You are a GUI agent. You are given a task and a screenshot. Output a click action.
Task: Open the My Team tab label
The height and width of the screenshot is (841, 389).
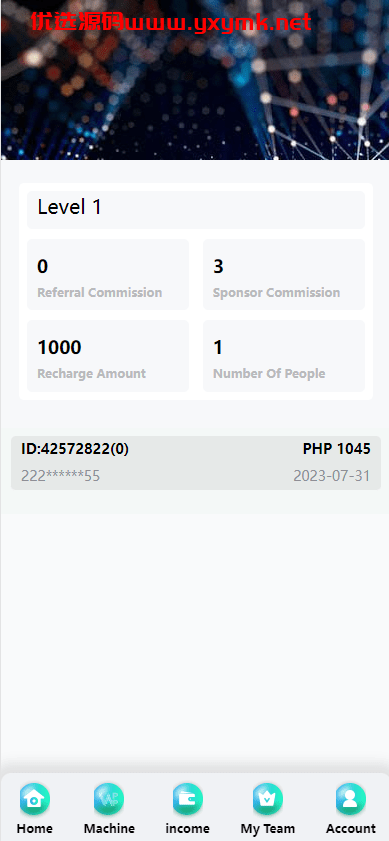(268, 828)
